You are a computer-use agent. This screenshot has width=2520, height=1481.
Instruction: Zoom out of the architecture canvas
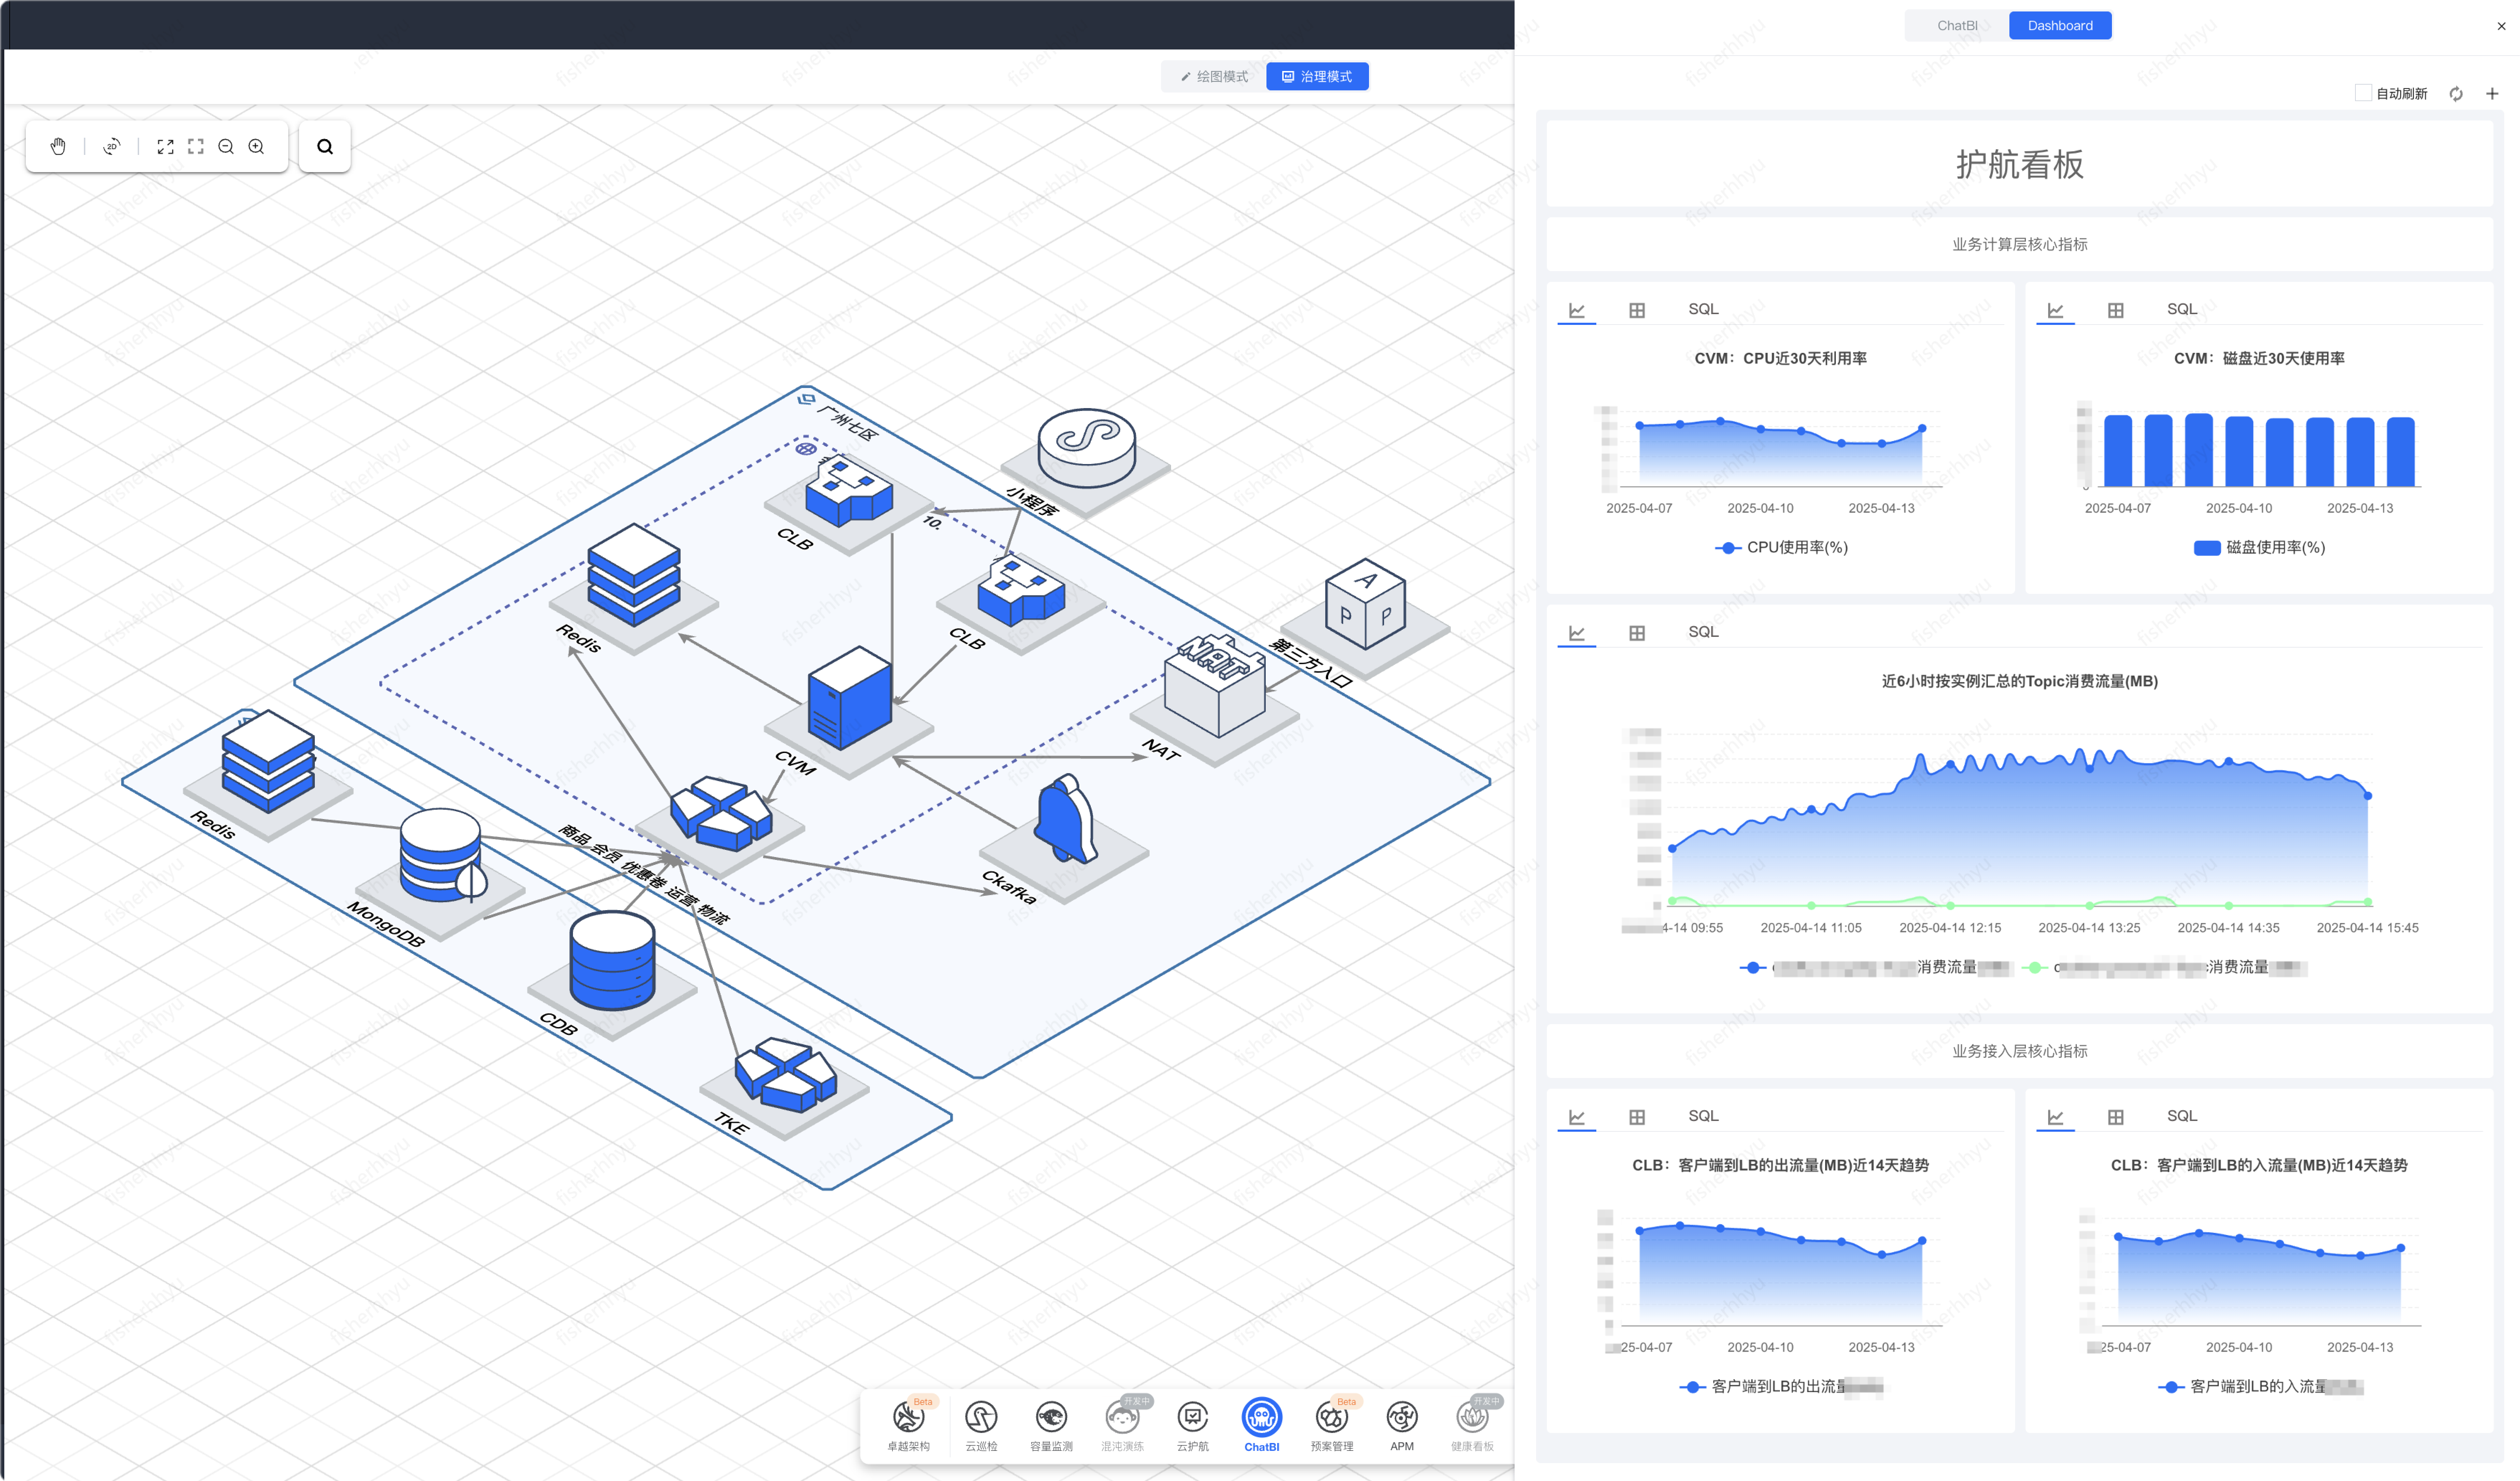pos(226,147)
